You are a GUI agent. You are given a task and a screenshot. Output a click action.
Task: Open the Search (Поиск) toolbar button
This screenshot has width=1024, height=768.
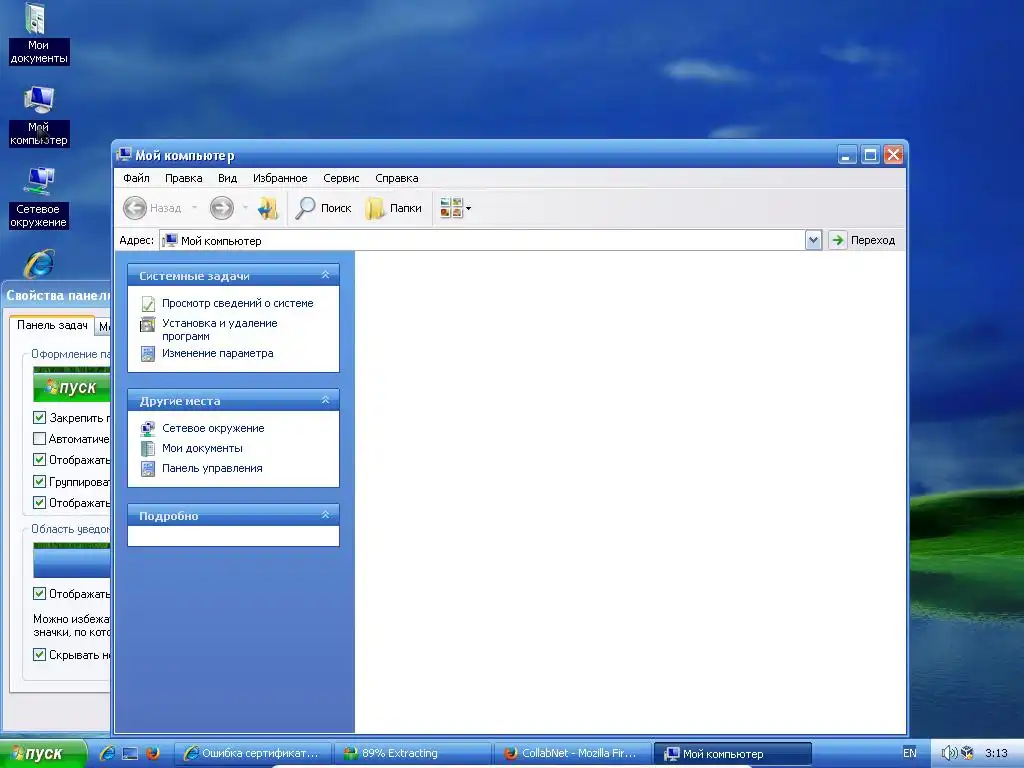click(x=323, y=208)
